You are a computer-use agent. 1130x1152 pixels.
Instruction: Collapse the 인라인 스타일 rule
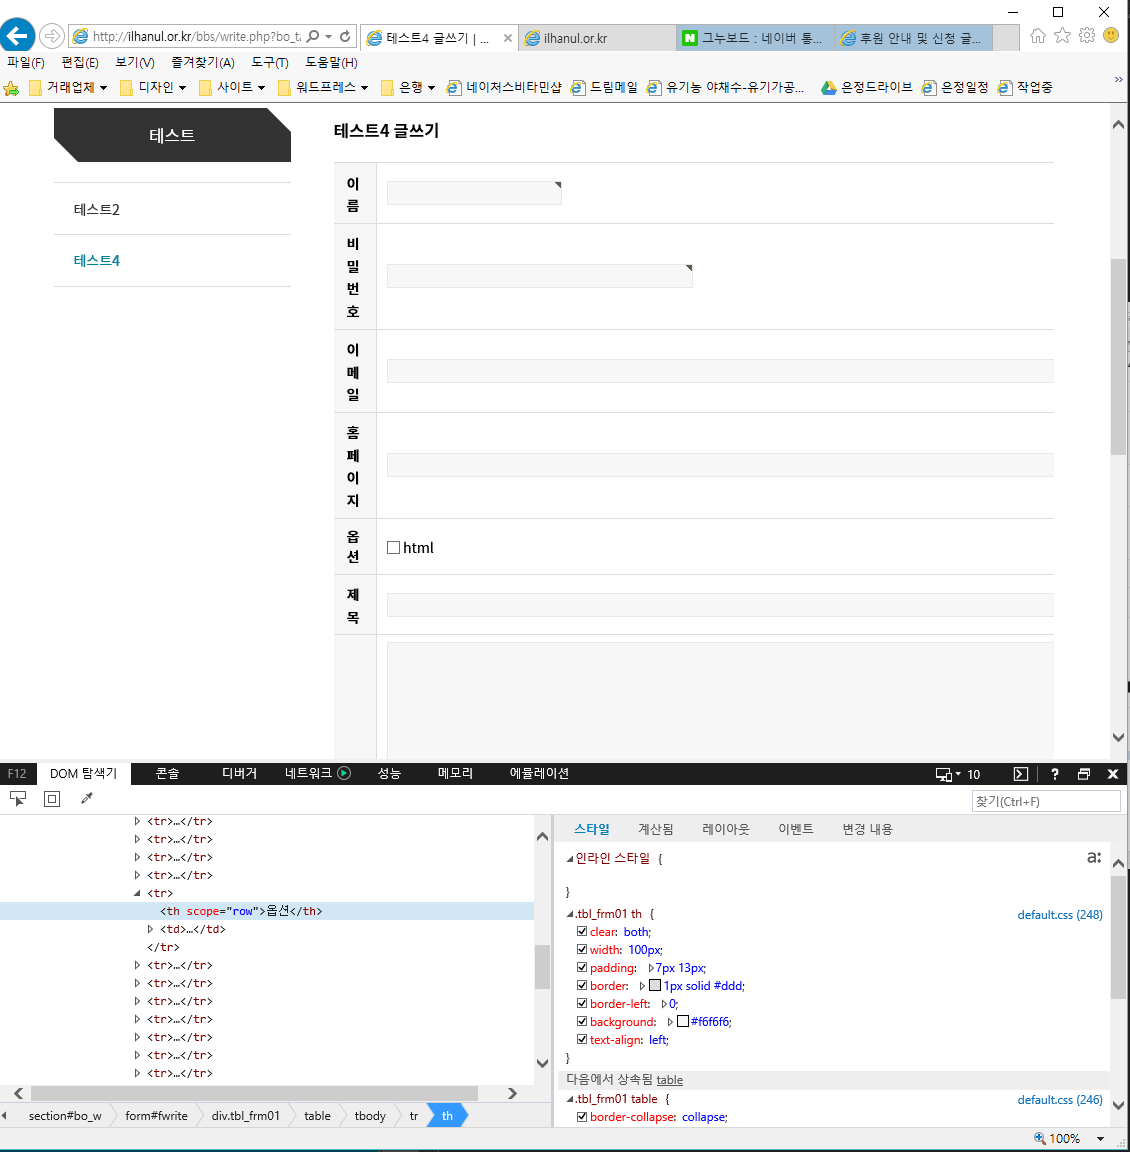(569, 859)
